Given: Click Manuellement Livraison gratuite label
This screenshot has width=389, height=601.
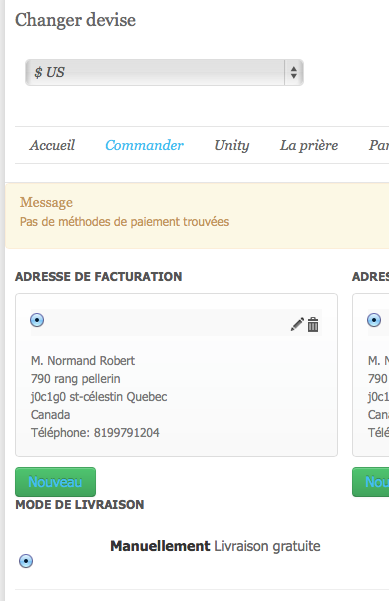Looking at the screenshot, I should coord(215,546).
